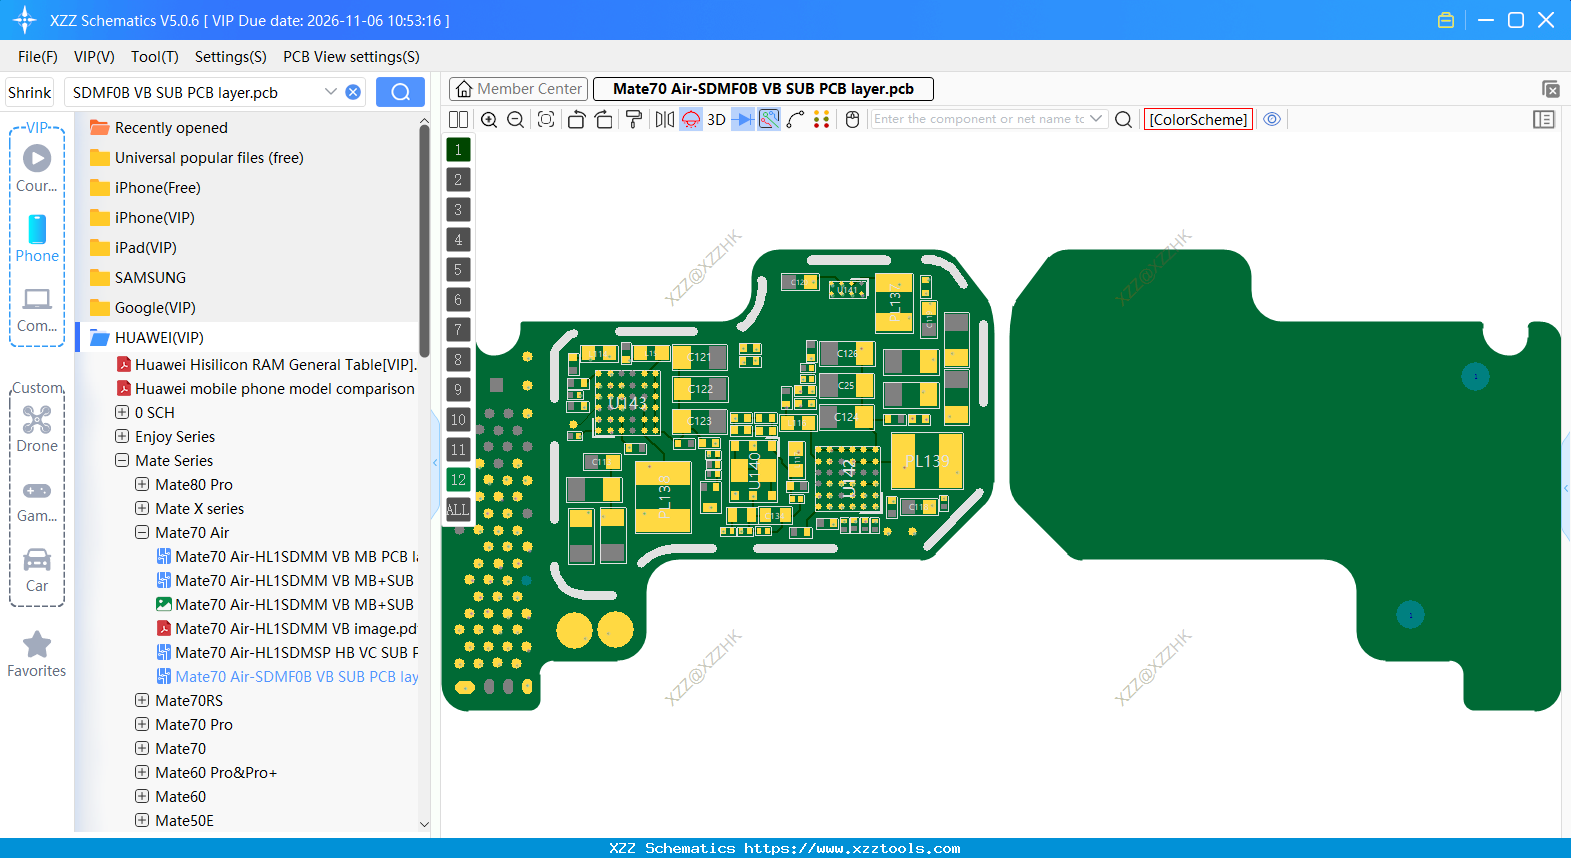
Task: Expand the 0 SCH tree node
Action: [122, 412]
